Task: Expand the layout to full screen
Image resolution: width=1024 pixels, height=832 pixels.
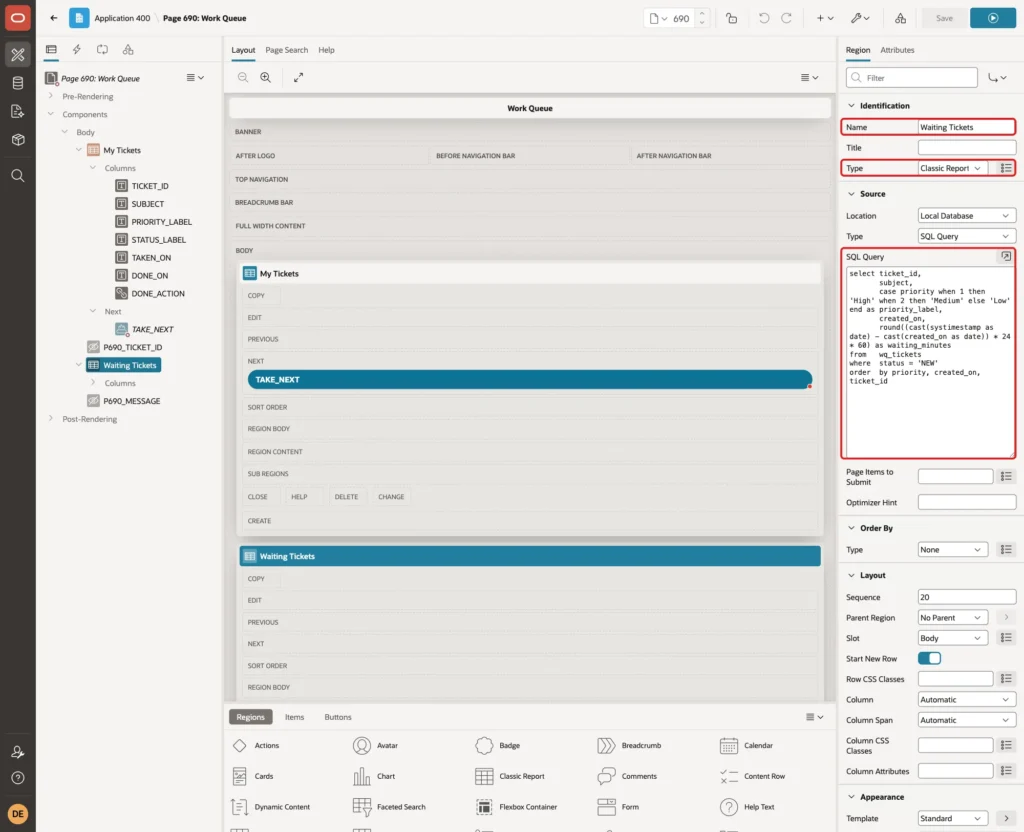Action: 298,77
